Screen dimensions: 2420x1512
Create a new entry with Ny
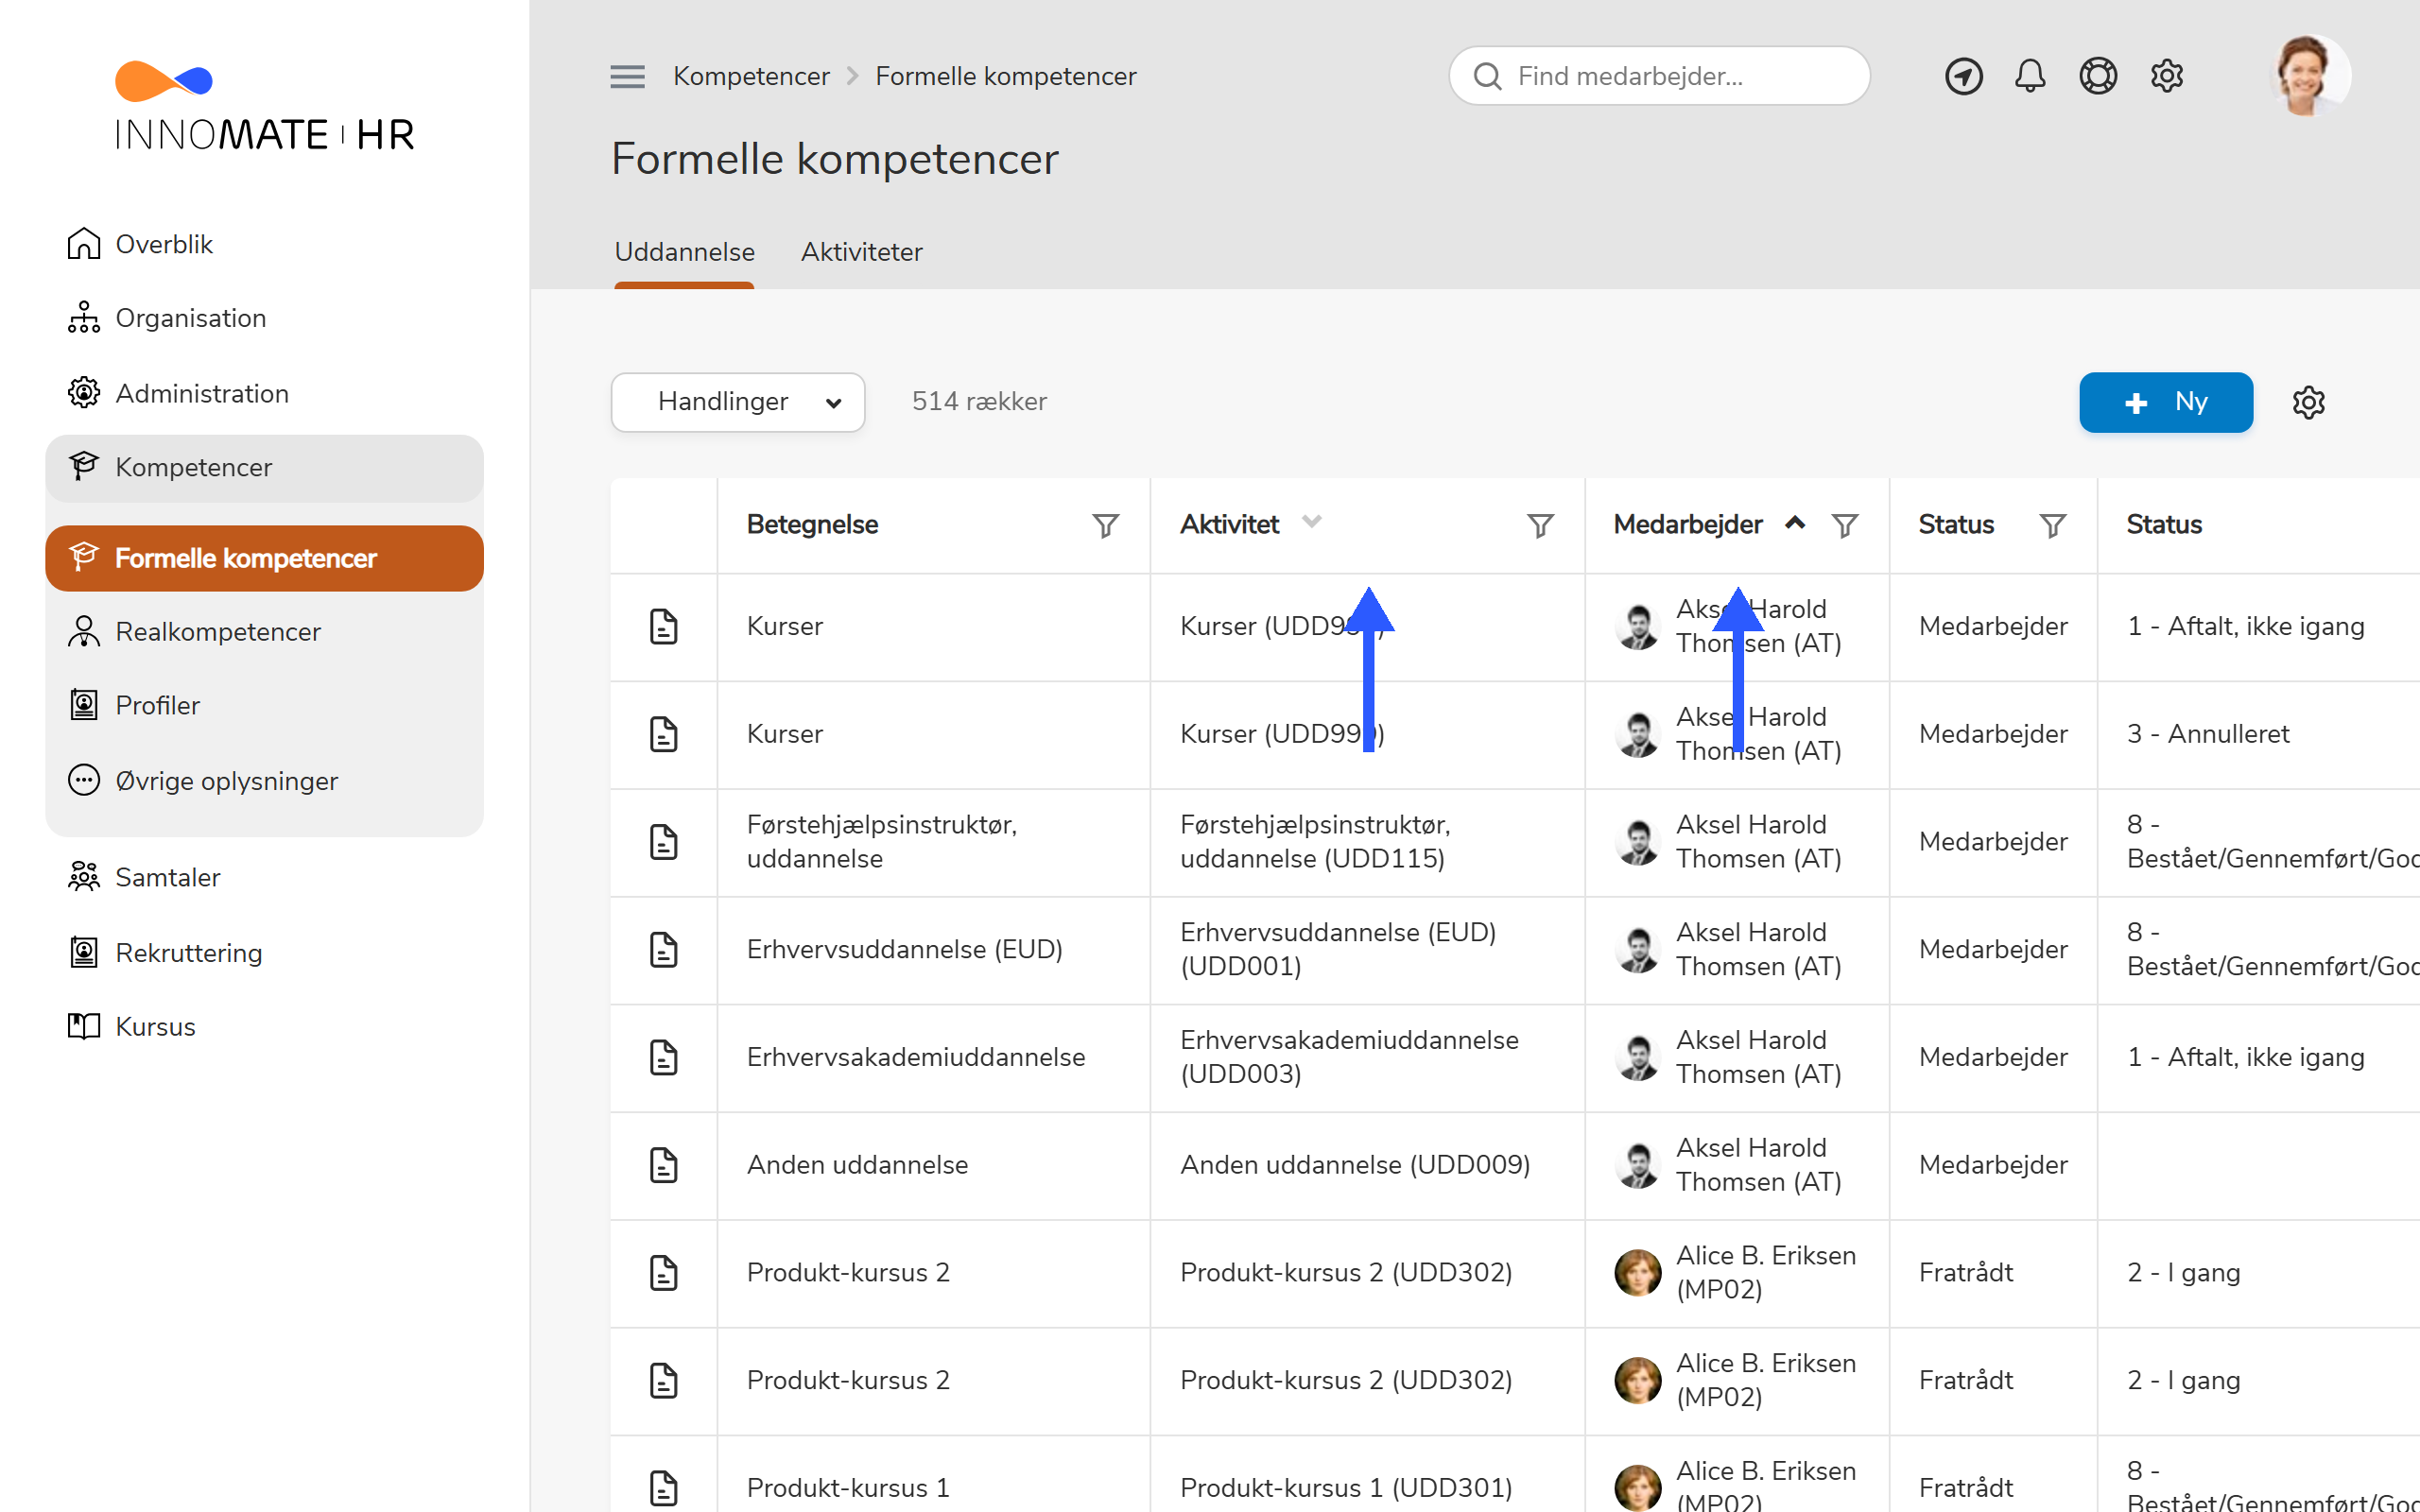[2166, 402]
